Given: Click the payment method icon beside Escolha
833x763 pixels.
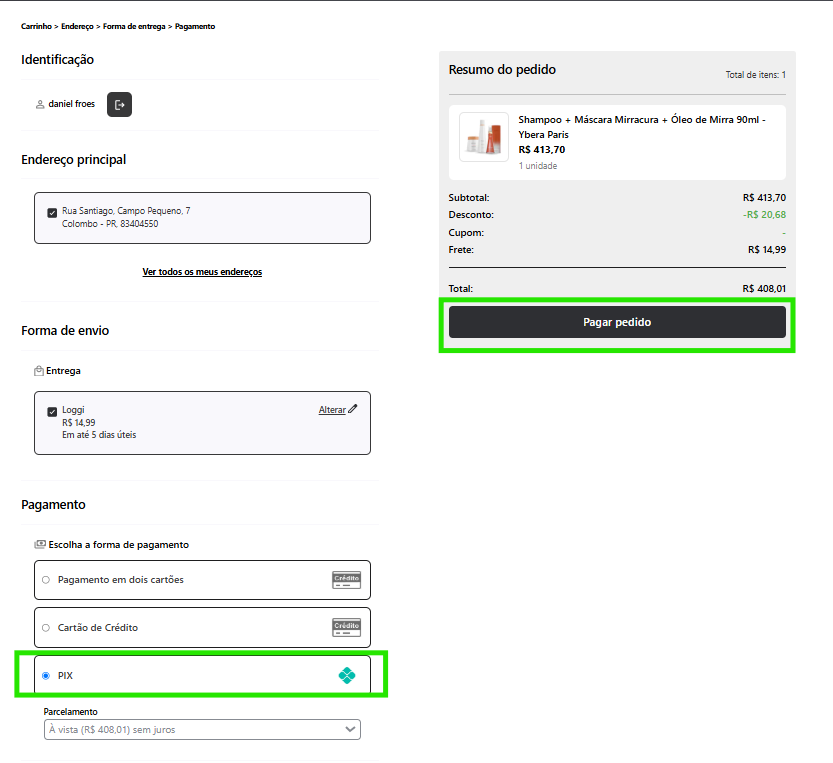Looking at the screenshot, I should tap(40, 545).
